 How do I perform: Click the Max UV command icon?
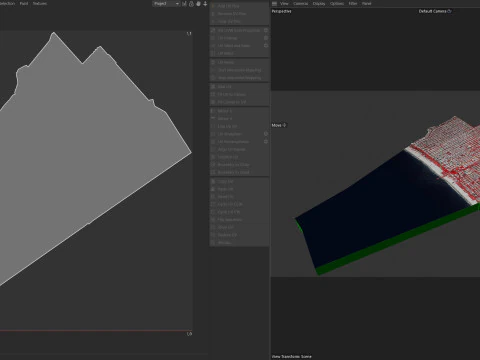pyautogui.click(x=213, y=87)
